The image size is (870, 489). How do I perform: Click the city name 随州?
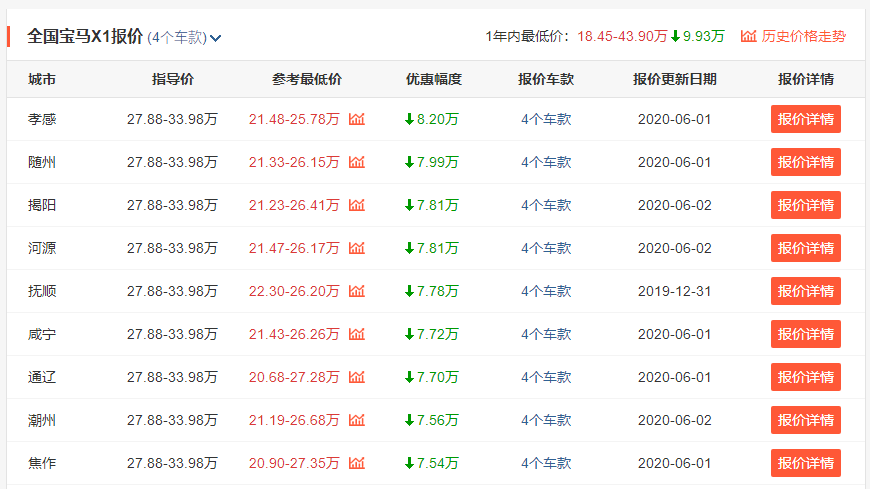coord(42,162)
